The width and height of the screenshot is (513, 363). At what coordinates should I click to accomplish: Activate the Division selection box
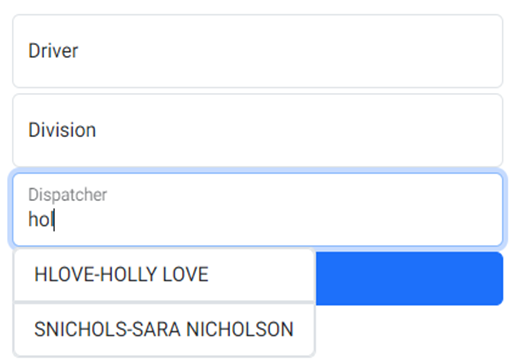[x=257, y=130]
